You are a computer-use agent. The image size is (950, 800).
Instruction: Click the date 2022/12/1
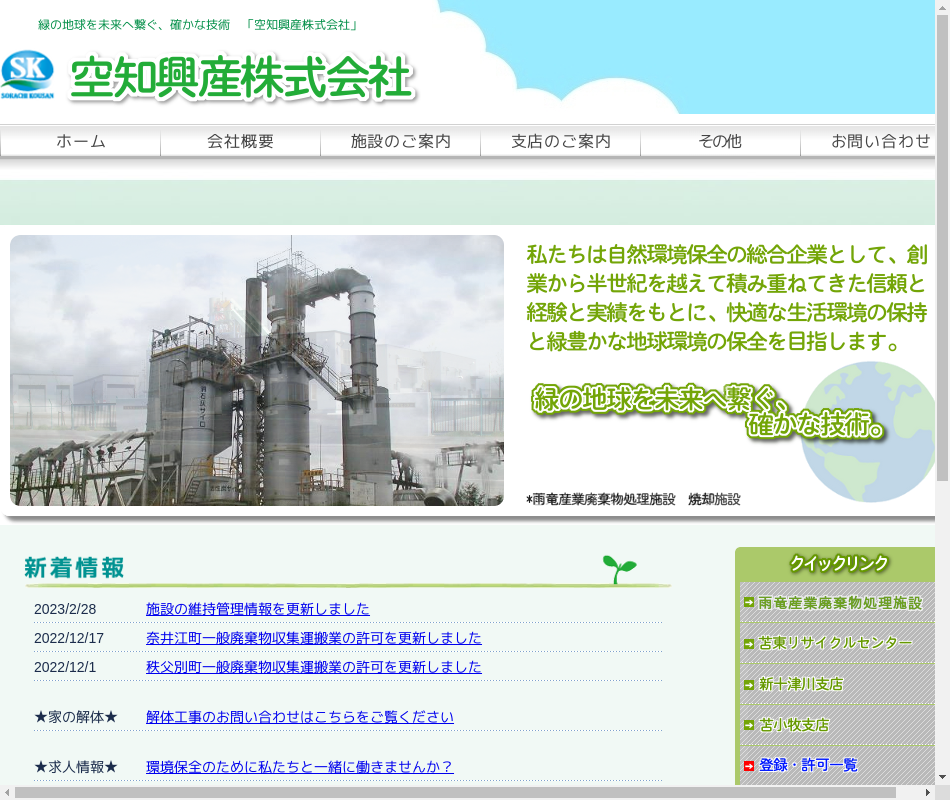tap(65, 667)
